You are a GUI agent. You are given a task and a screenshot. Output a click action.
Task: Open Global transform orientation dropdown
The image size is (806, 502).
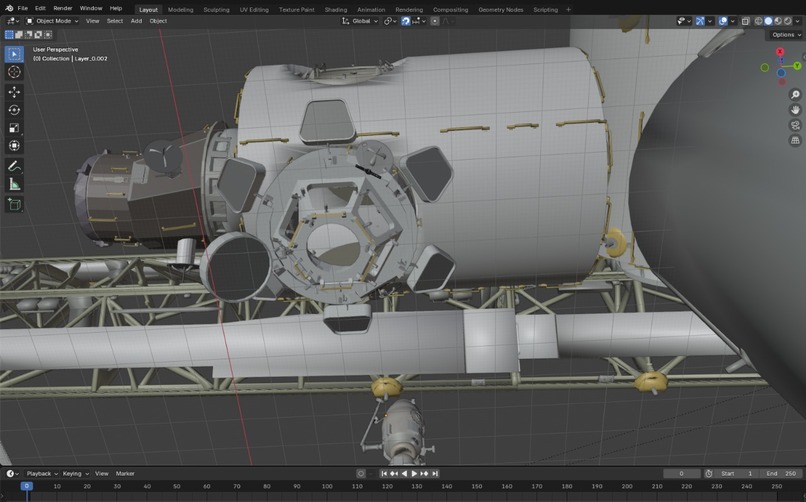pyautogui.click(x=360, y=21)
